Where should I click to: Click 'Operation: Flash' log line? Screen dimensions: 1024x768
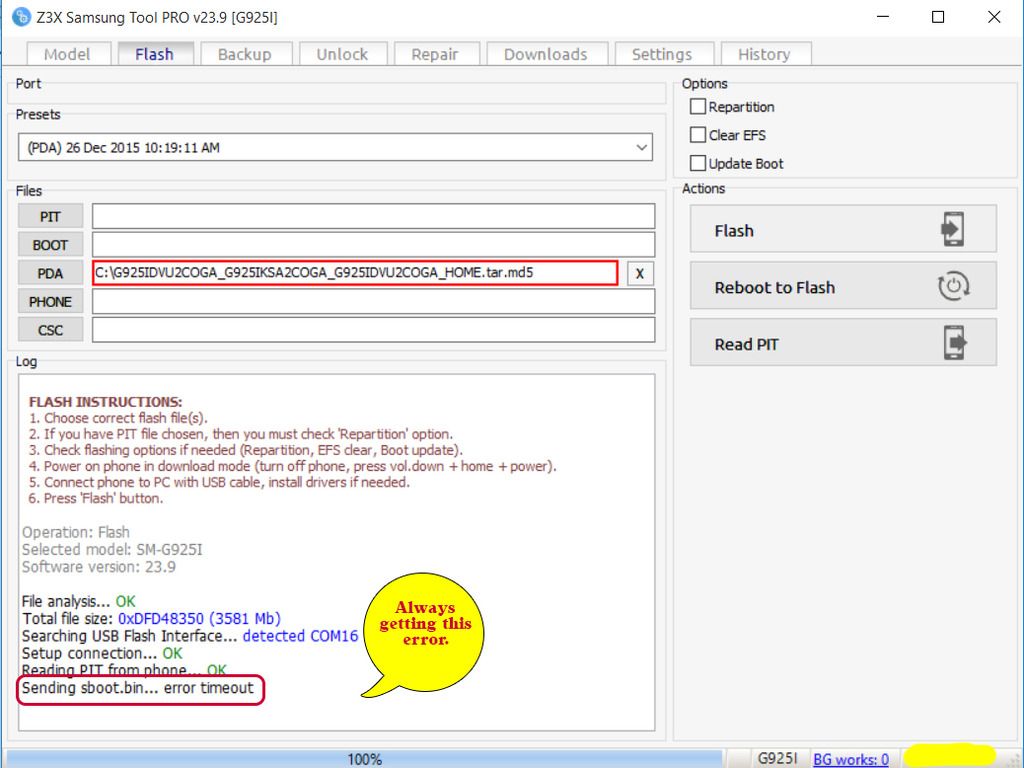click(x=76, y=532)
